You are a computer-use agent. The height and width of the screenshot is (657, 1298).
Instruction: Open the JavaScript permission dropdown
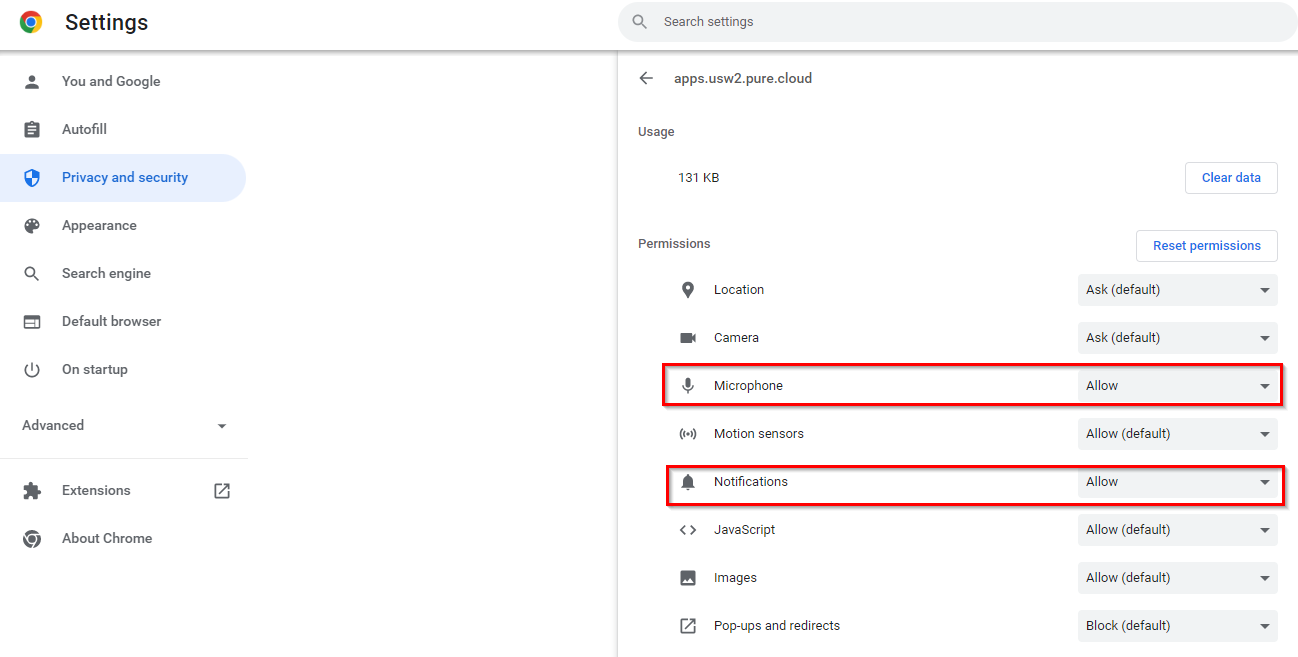pyautogui.click(x=1177, y=530)
